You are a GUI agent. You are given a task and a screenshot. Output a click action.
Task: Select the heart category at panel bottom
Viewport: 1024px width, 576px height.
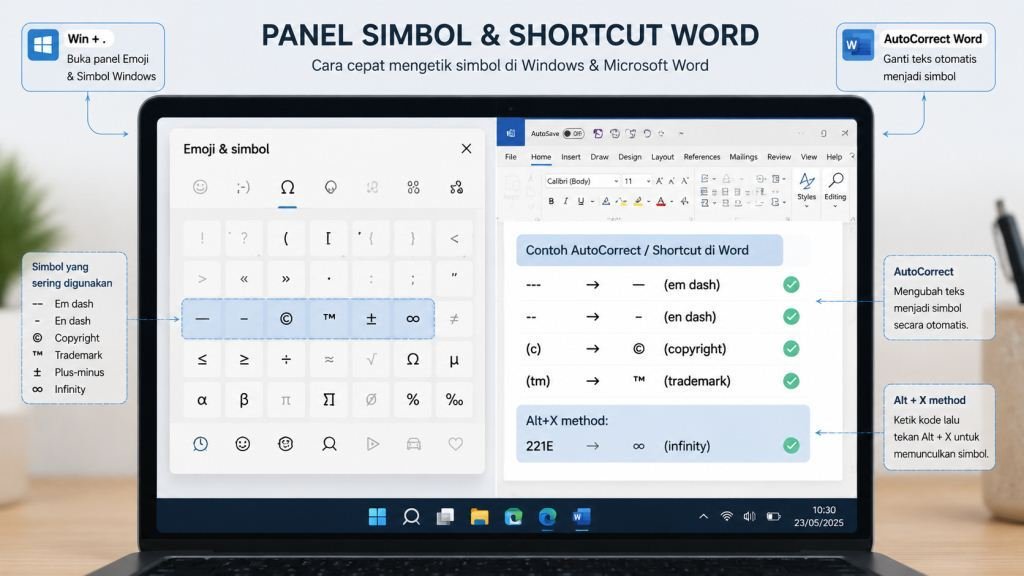click(455, 444)
